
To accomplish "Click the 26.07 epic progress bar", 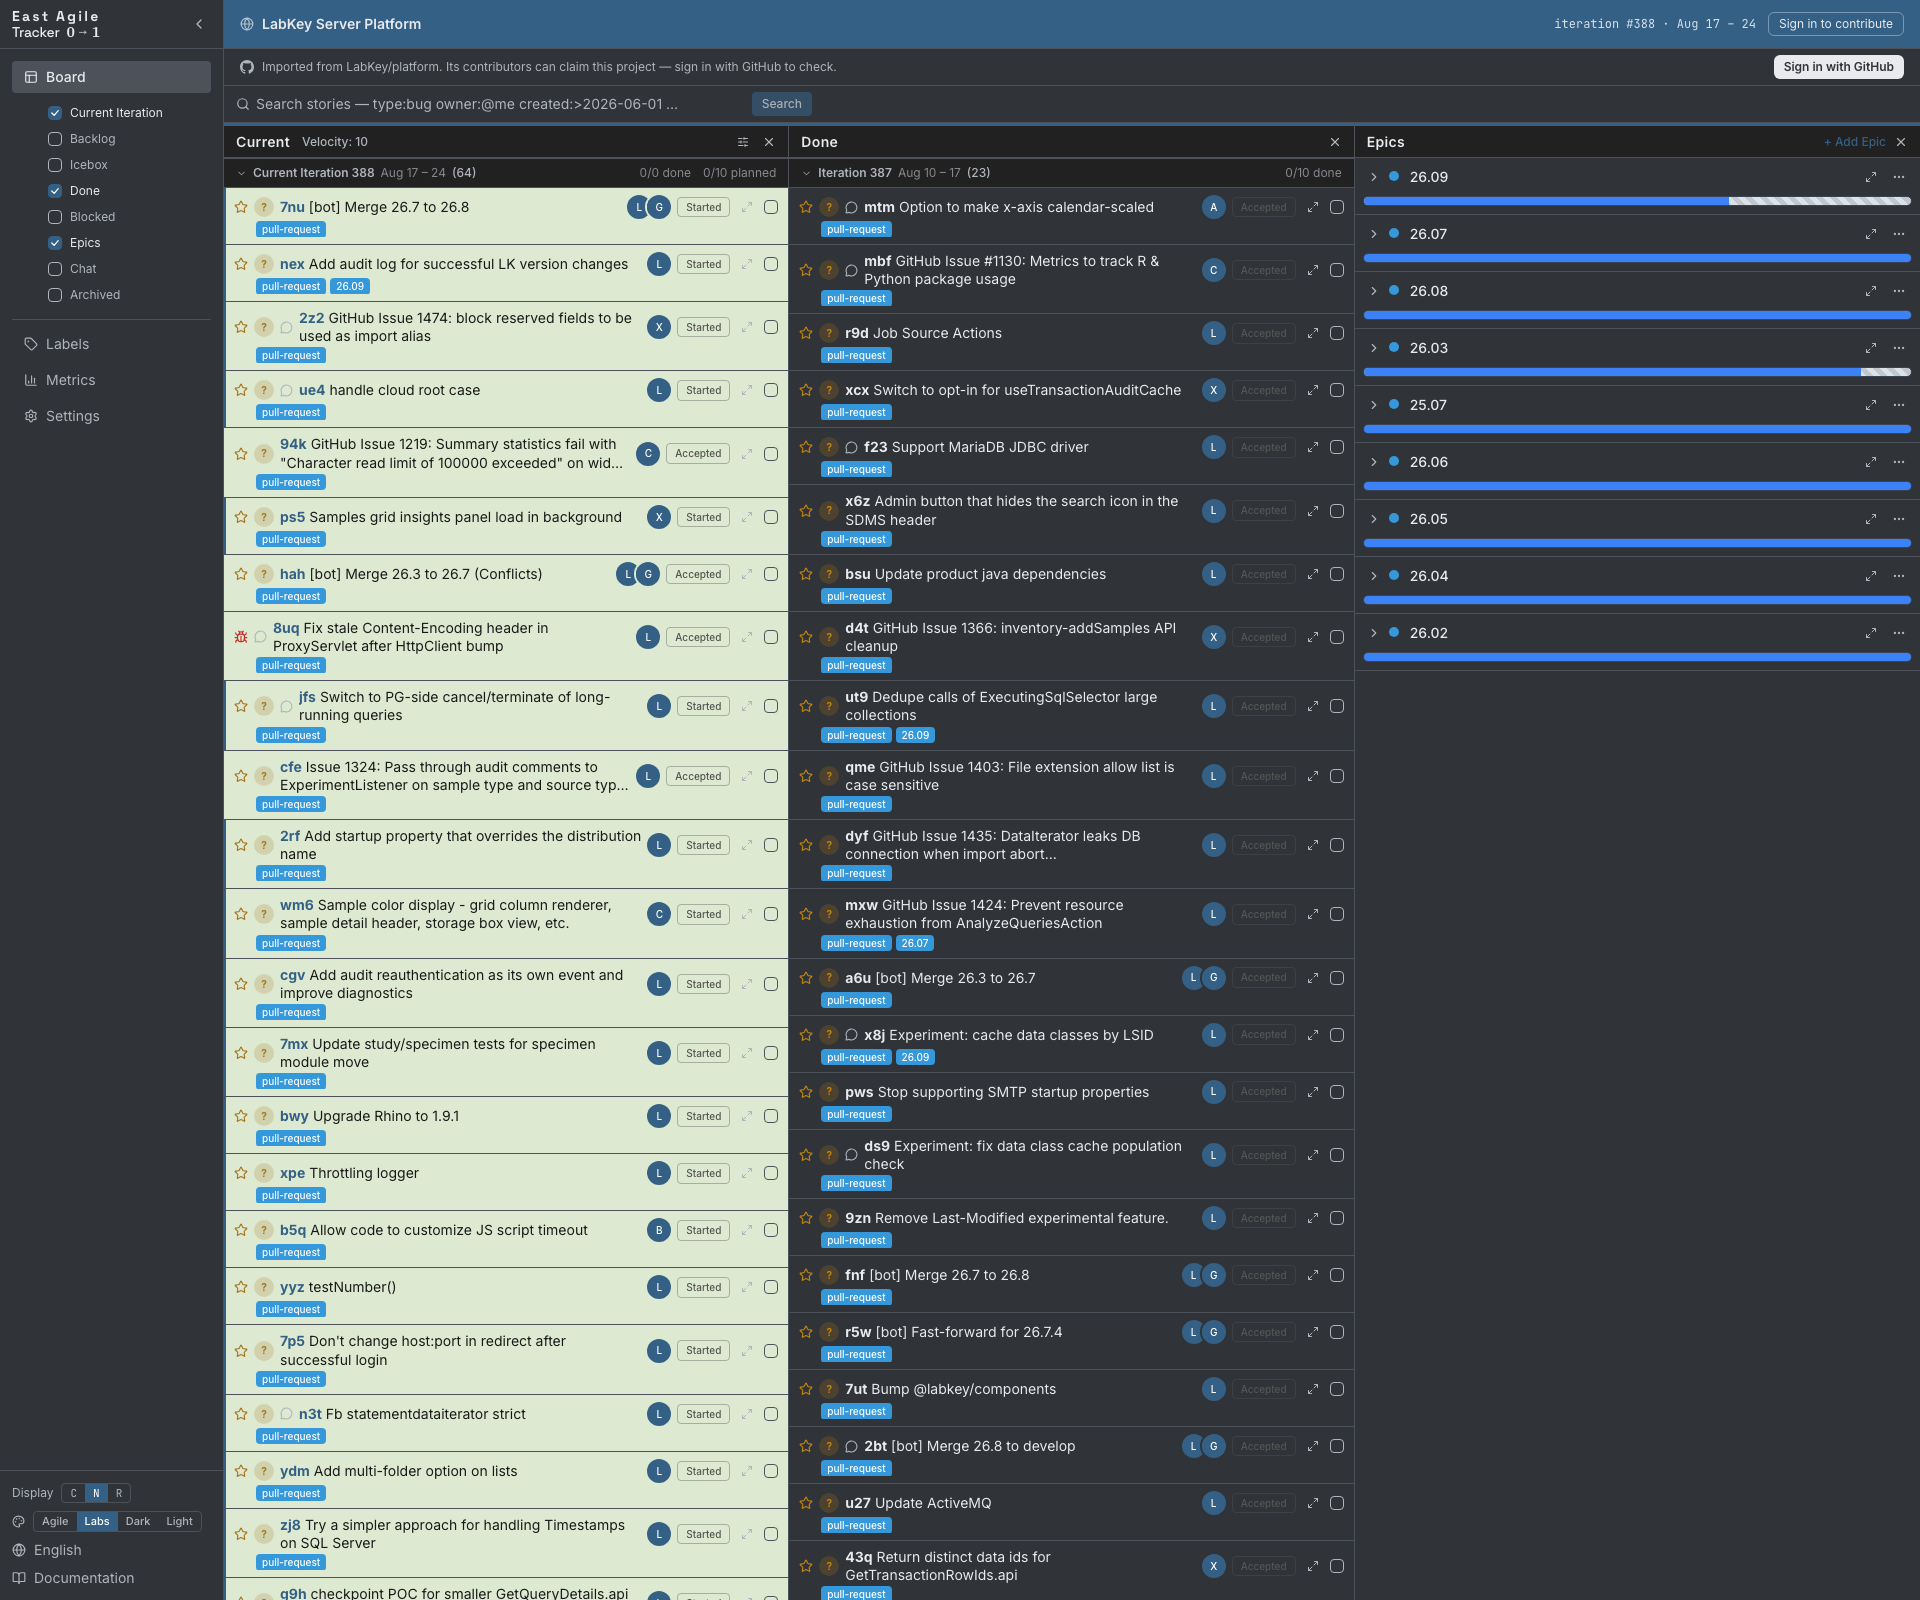I will (1637, 258).
